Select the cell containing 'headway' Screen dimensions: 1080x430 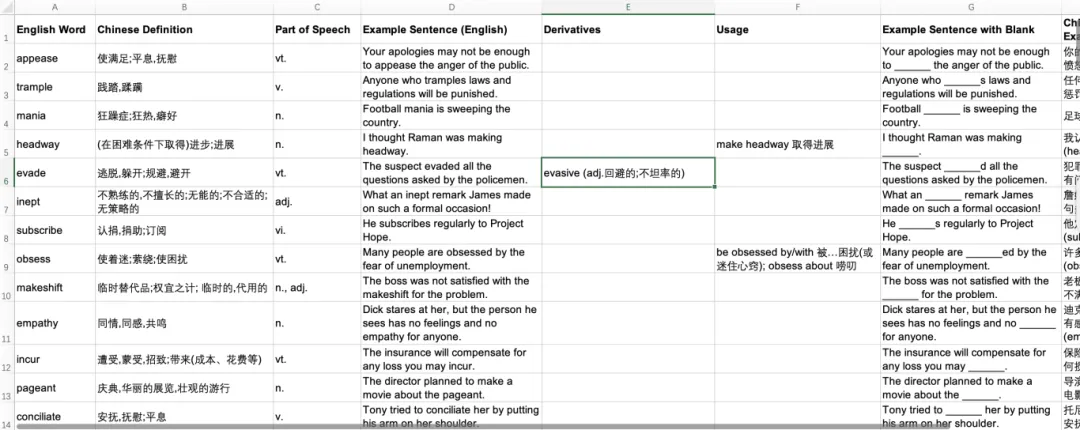54,144
